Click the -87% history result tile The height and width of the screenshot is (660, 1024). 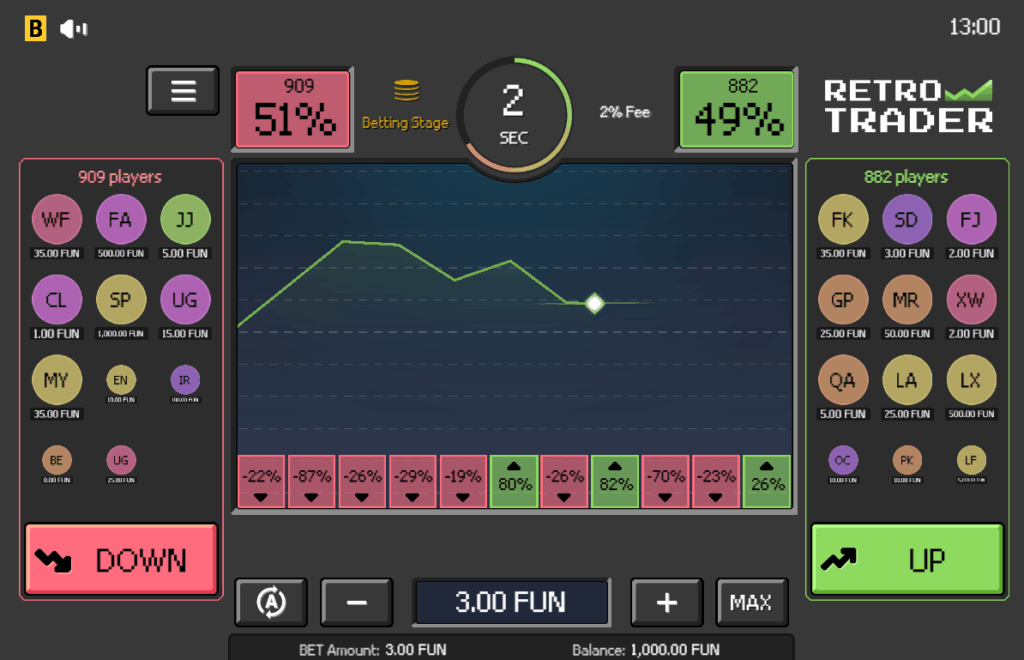(312, 482)
